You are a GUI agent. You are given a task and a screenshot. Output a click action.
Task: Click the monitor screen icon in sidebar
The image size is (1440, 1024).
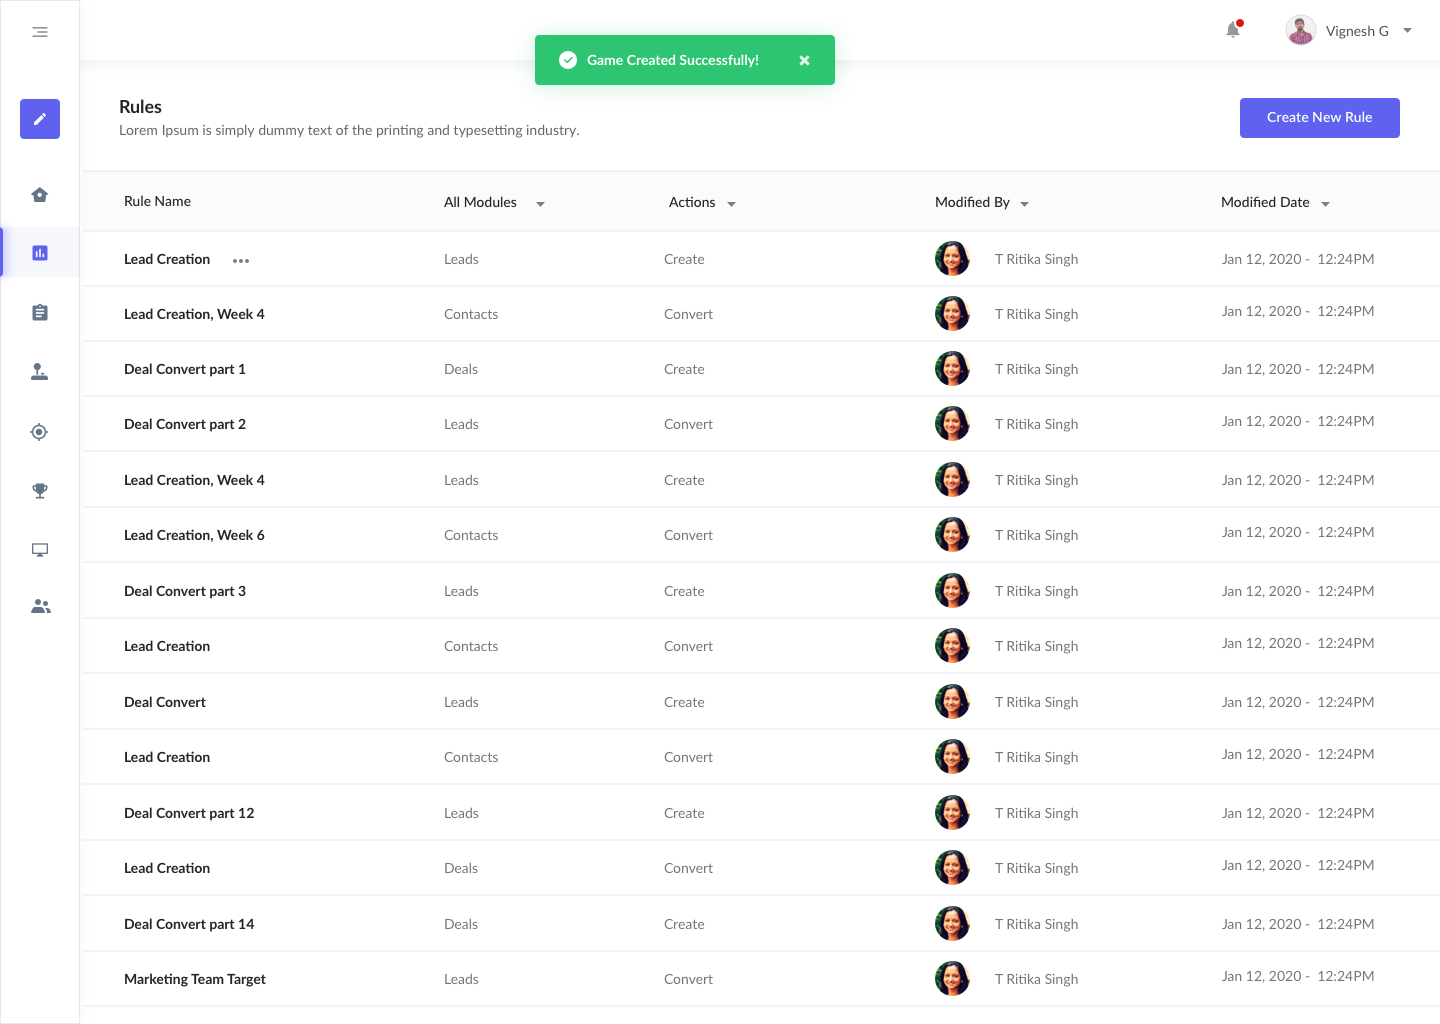pos(40,550)
